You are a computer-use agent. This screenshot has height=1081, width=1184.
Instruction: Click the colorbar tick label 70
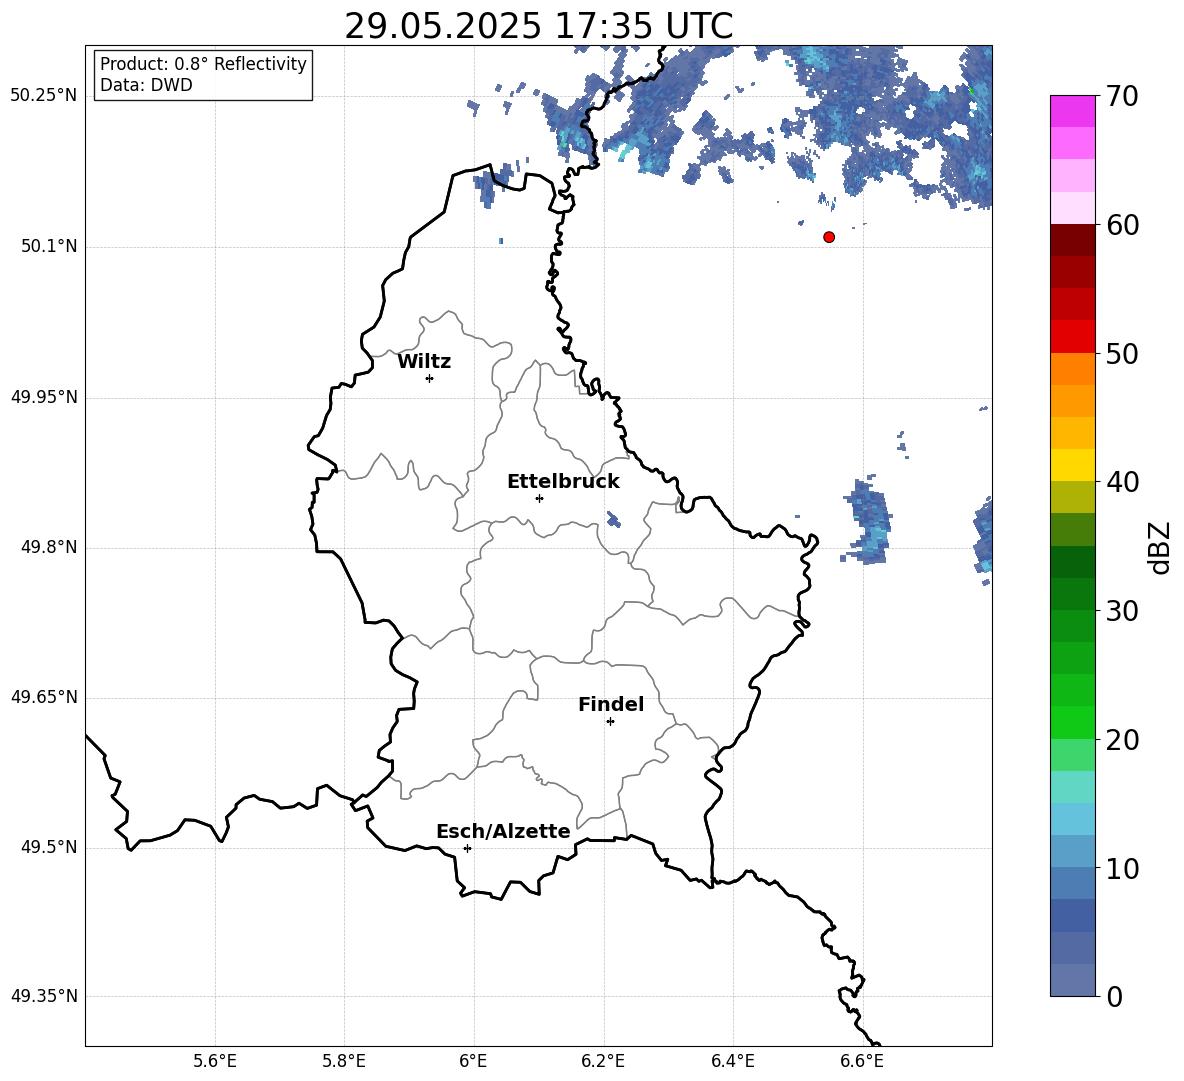(1122, 96)
